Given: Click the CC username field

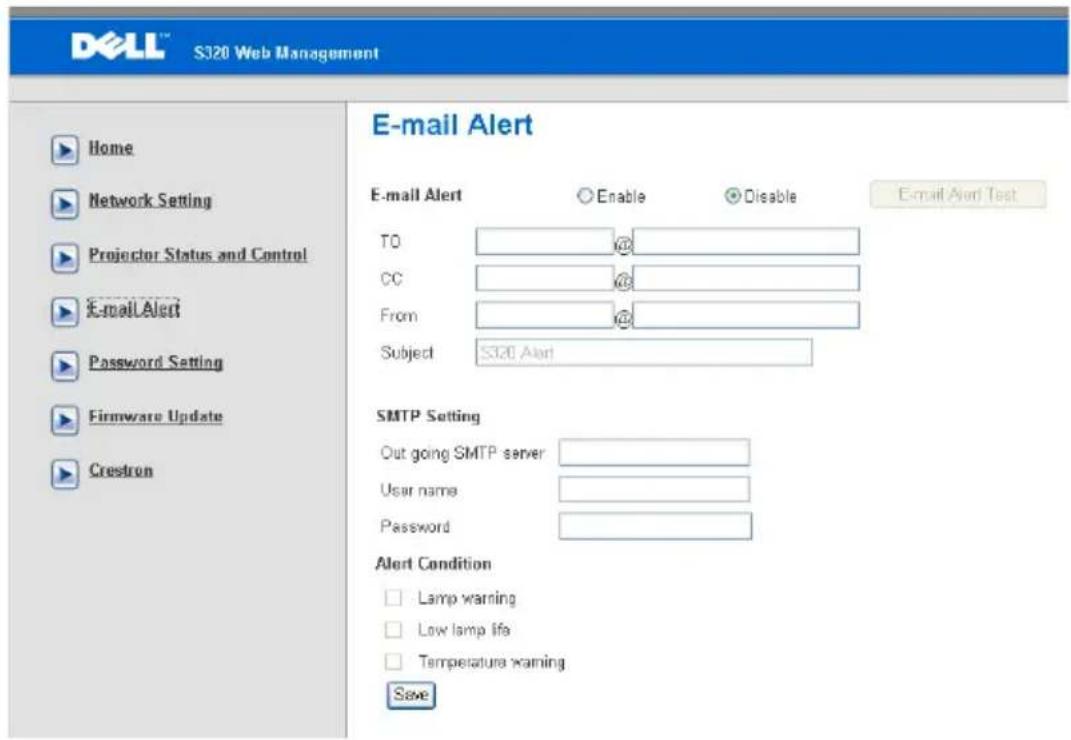Looking at the screenshot, I should (545, 278).
